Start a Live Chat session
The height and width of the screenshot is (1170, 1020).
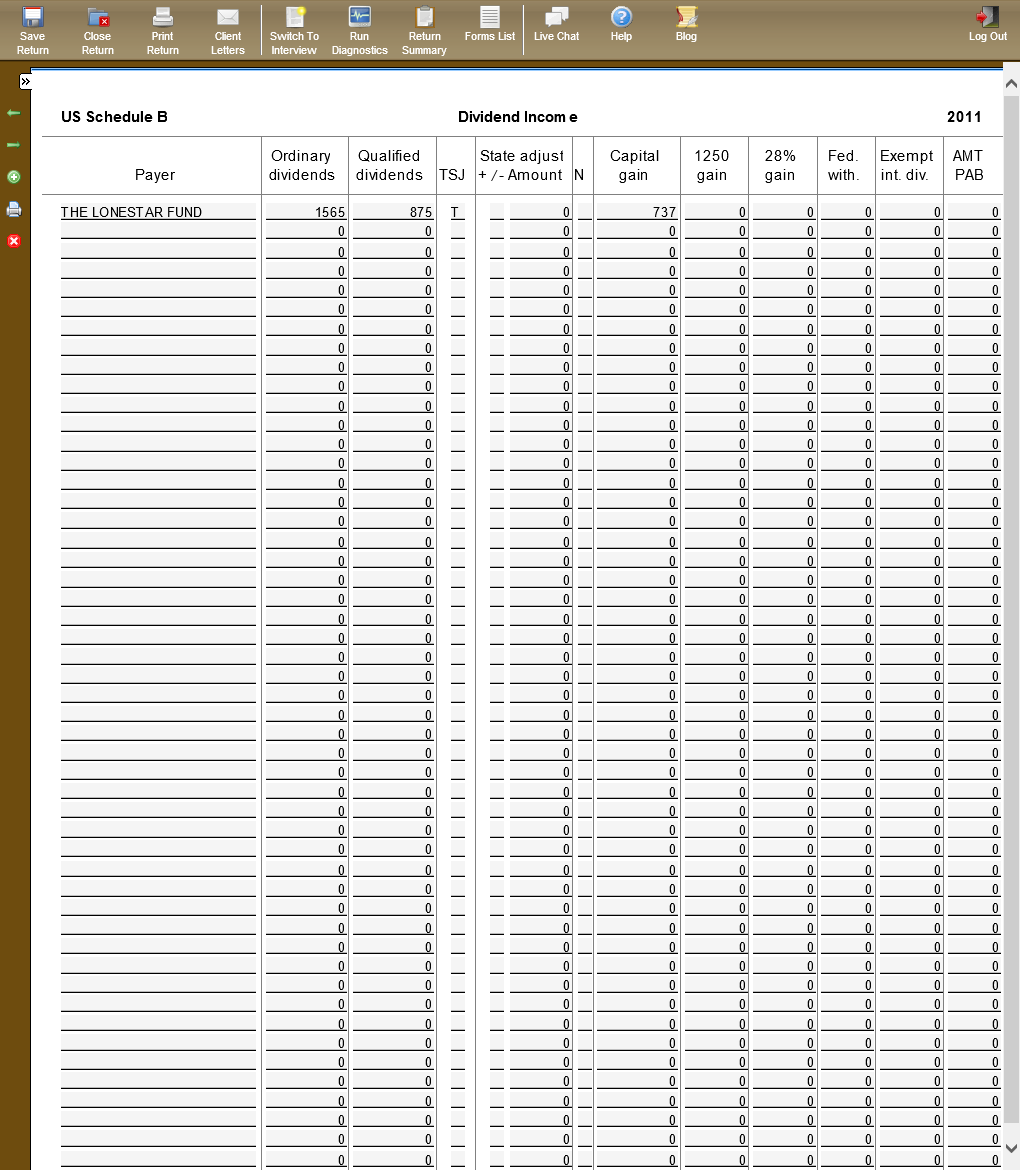556,24
